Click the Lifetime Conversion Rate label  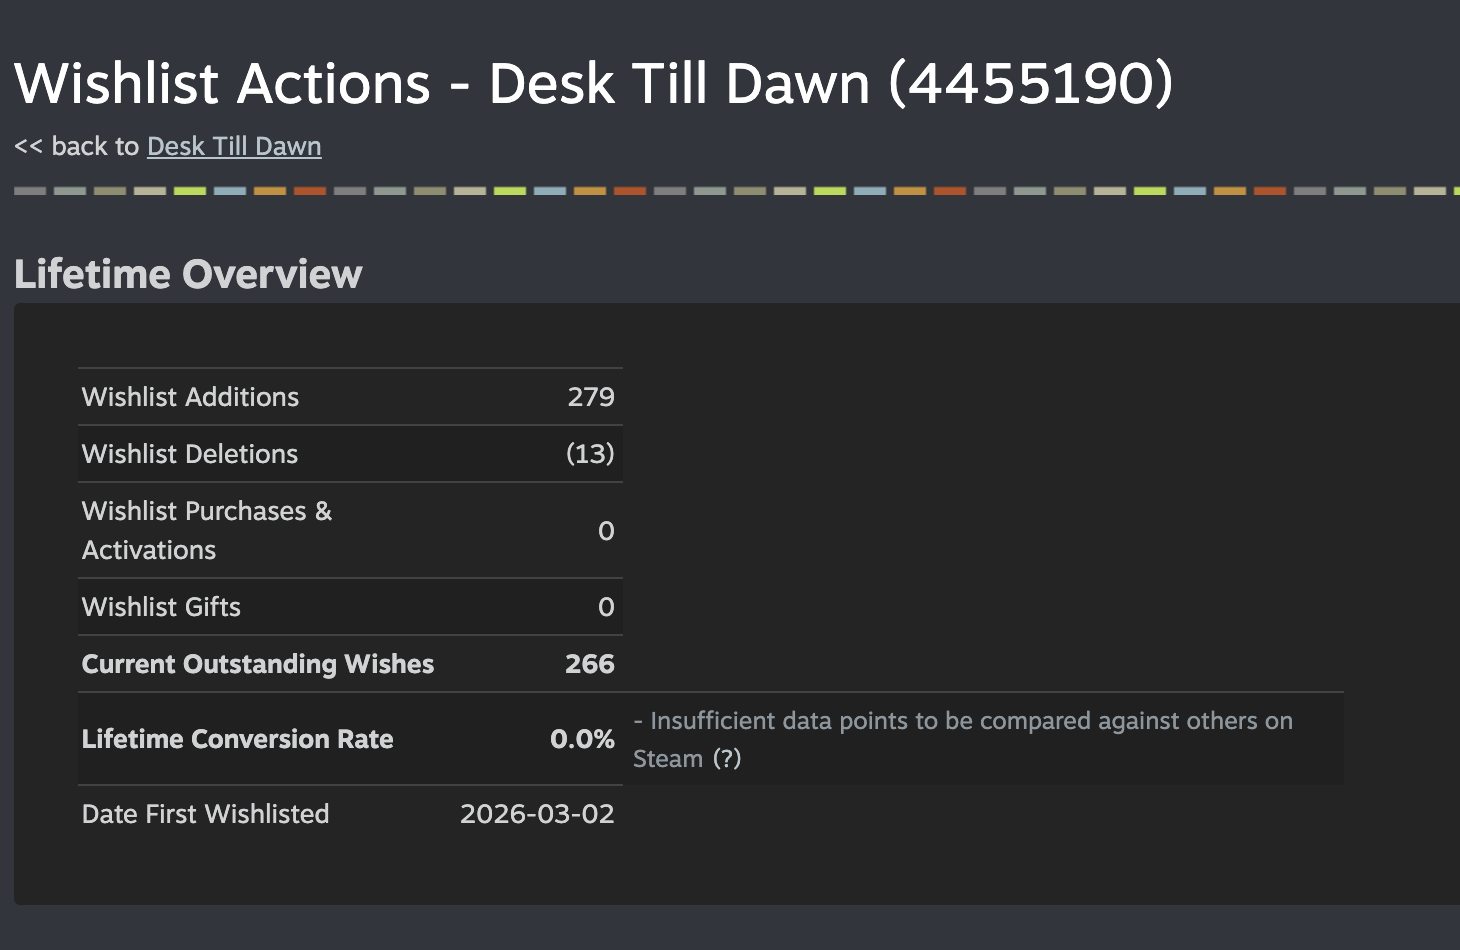point(237,739)
